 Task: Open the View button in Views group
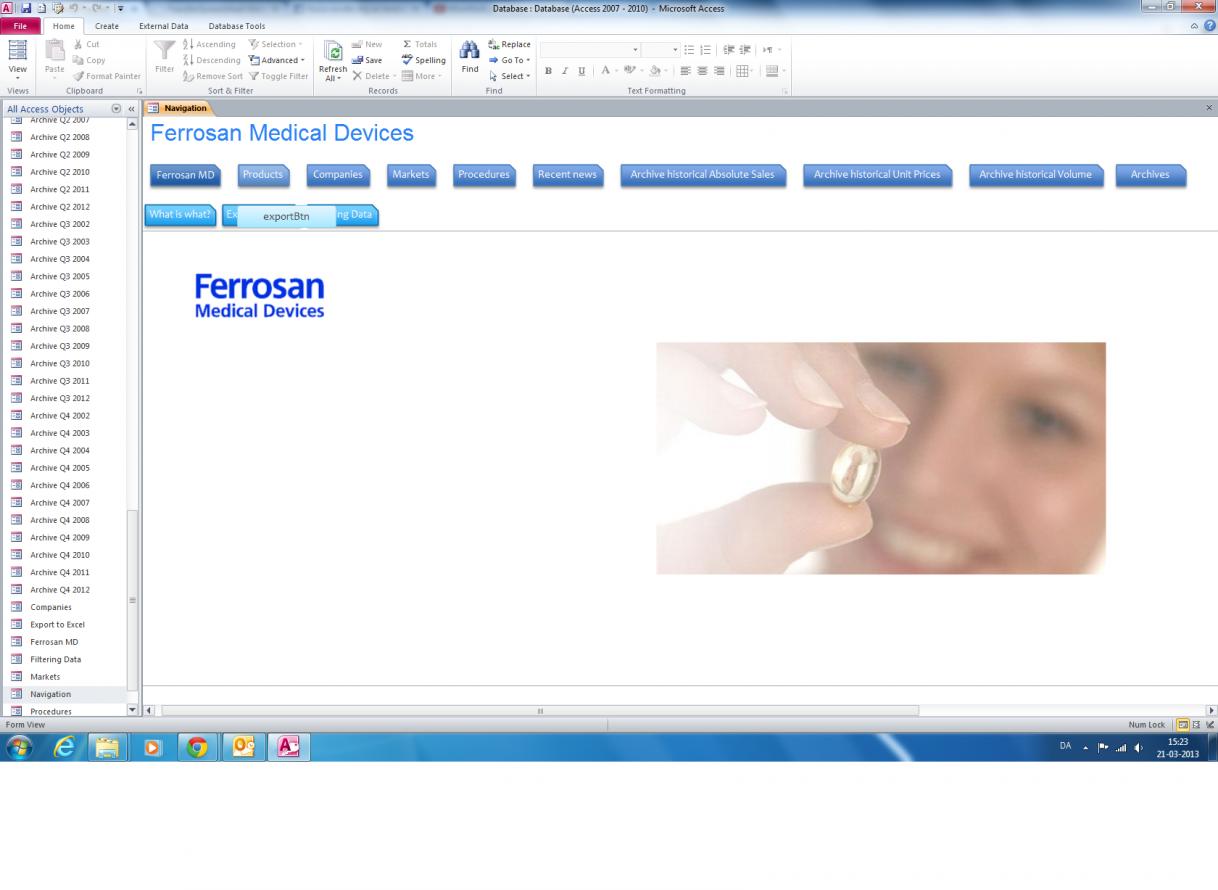point(18,60)
